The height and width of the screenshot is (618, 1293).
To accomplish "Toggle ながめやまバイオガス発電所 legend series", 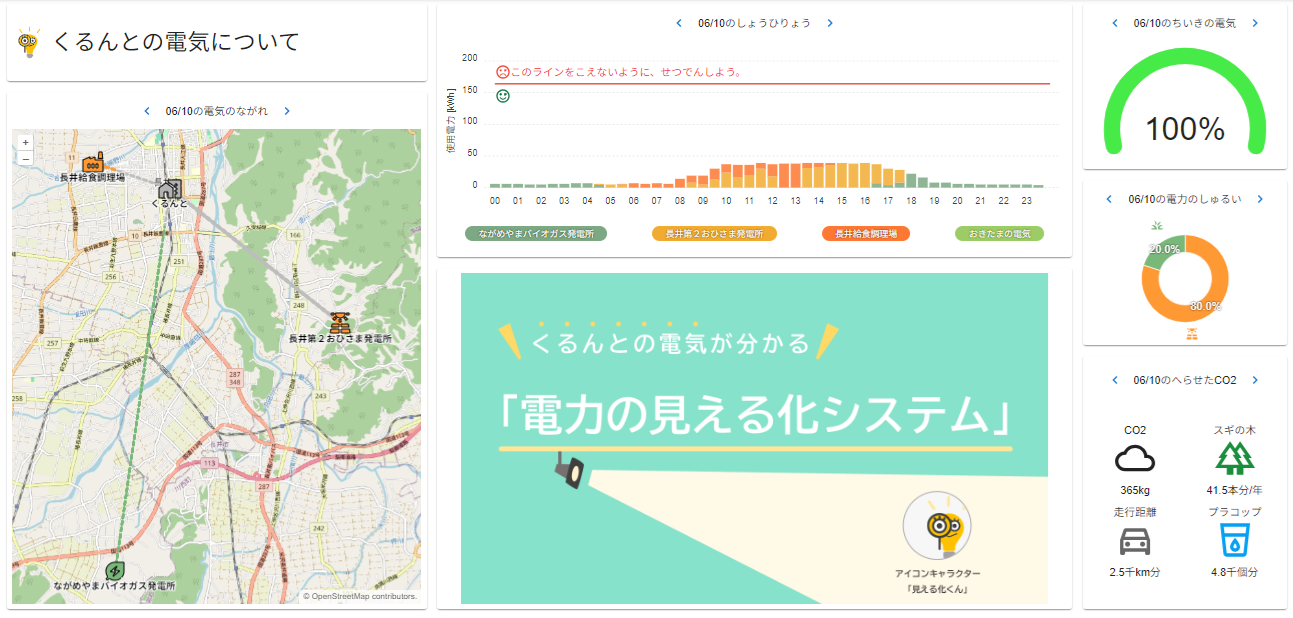I will click(536, 233).
